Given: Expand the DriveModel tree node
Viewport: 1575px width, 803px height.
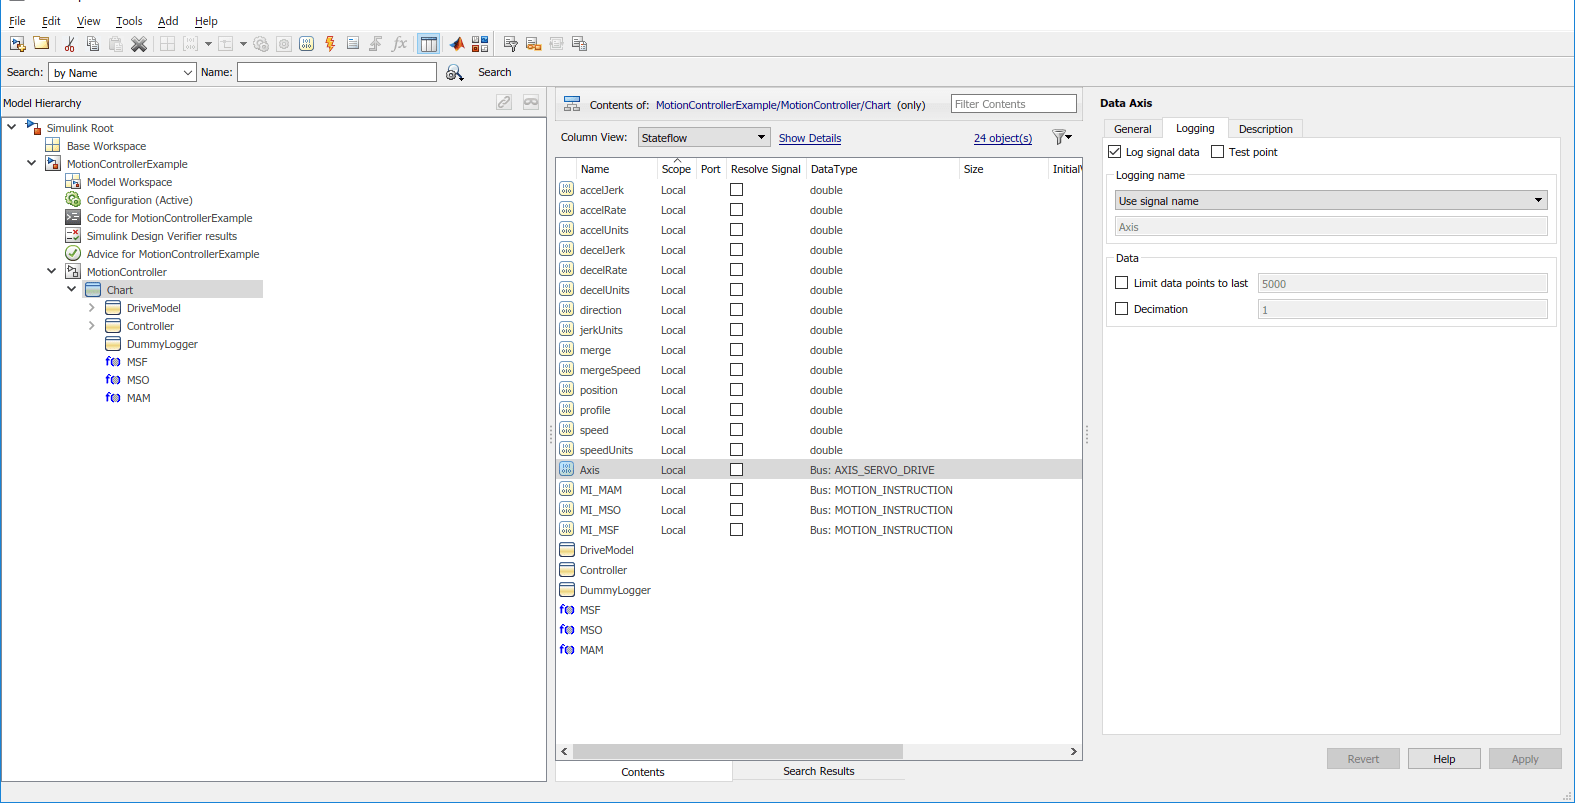Looking at the screenshot, I should (x=92, y=308).
